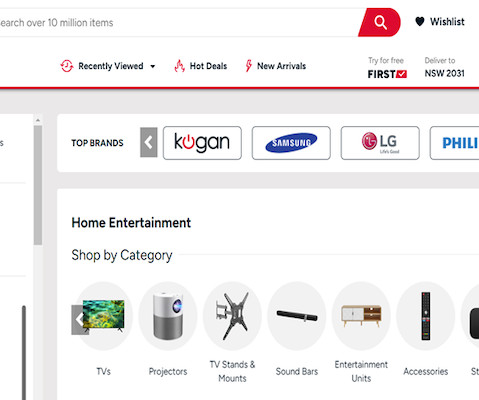Click the Hot Deals flame icon
The width and height of the screenshot is (479, 400).
[x=179, y=66]
